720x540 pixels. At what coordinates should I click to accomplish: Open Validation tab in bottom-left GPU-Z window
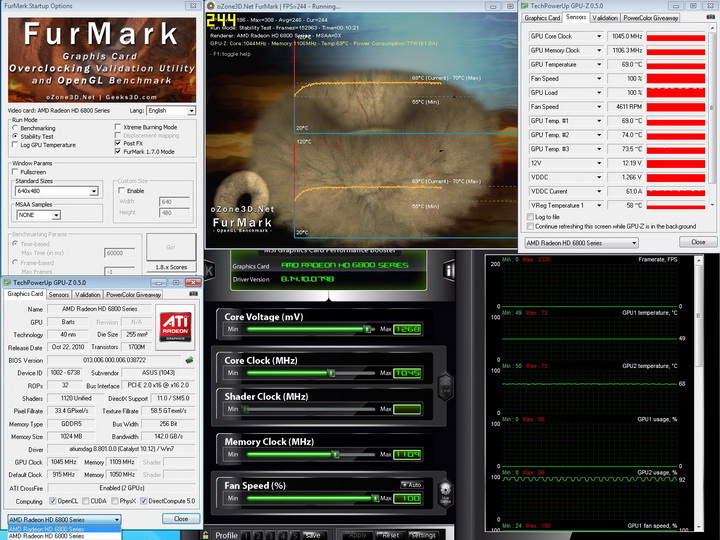87,295
